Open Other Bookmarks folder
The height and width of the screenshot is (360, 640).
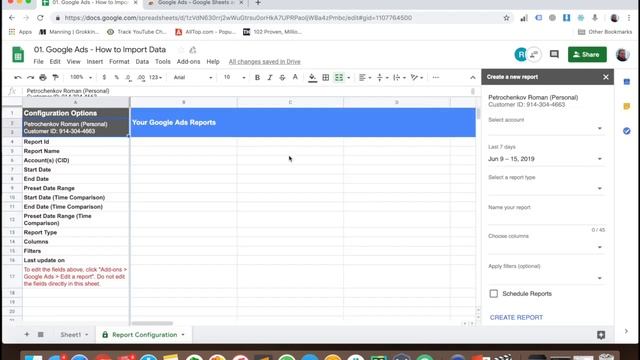coord(605,32)
